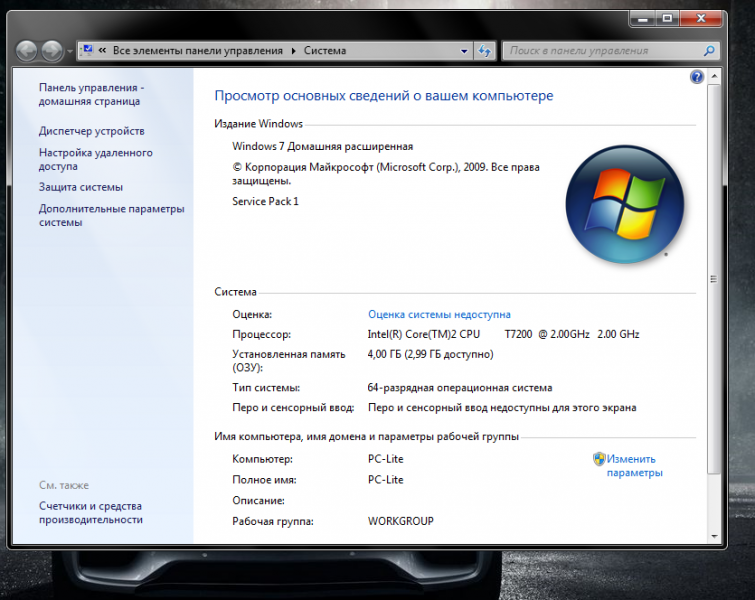The width and height of the screenshot is (755, 600).
Task: Select breadcrumb Все элементы панели управления
Action: (x=198, y=51)
